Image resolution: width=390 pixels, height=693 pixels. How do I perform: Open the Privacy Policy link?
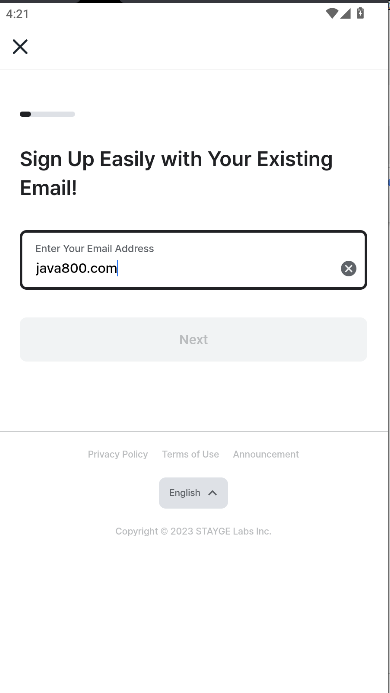coord(118,454)
